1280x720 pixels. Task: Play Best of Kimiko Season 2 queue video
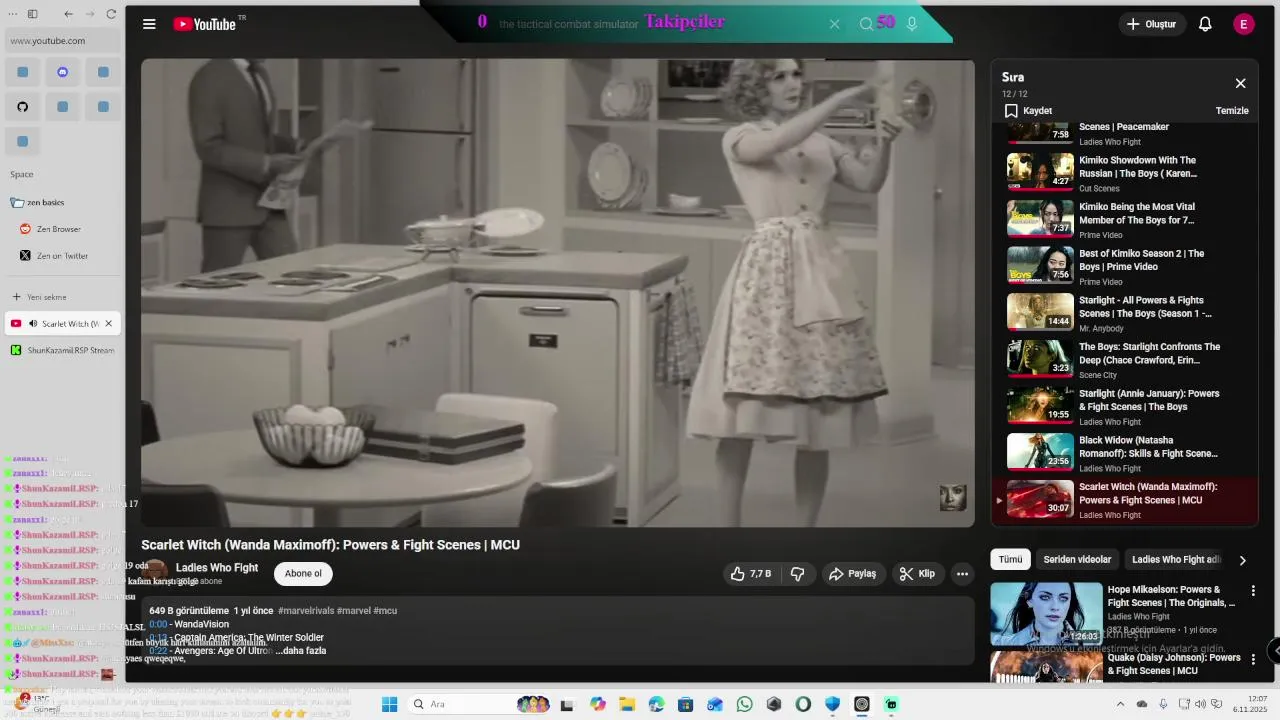coord(1127,266)
